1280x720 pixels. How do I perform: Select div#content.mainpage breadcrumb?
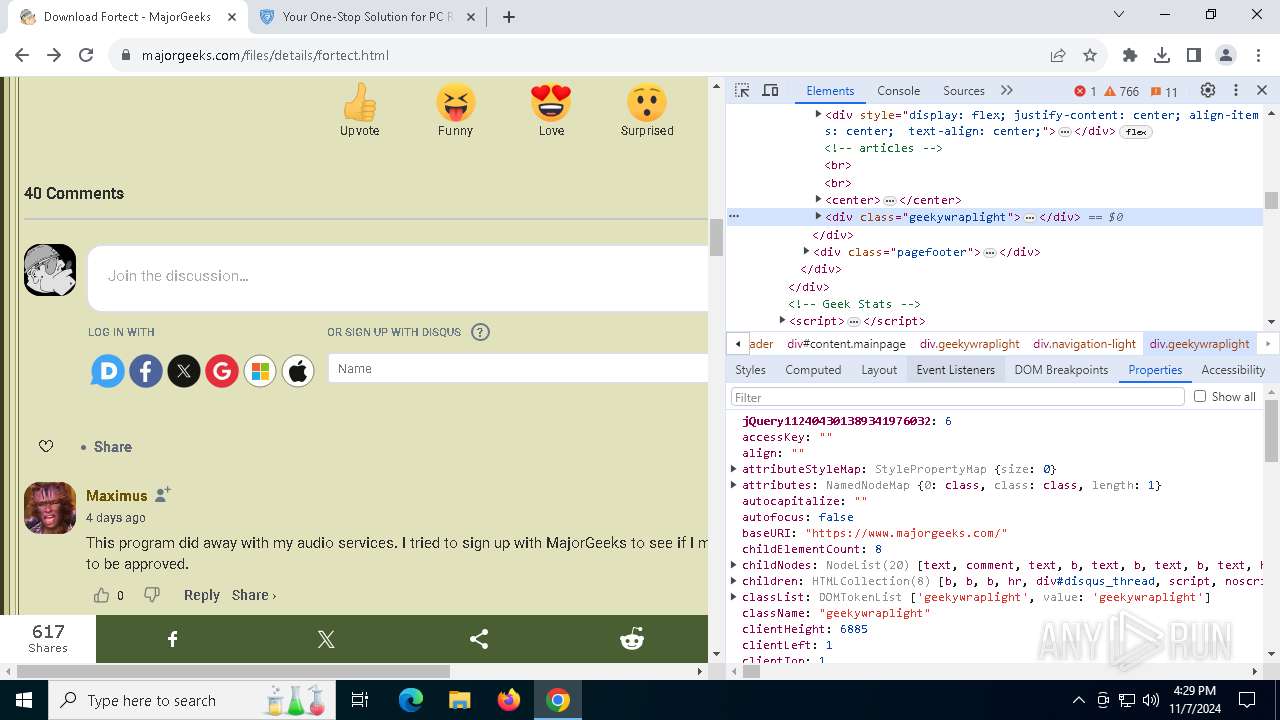(846, 344)
